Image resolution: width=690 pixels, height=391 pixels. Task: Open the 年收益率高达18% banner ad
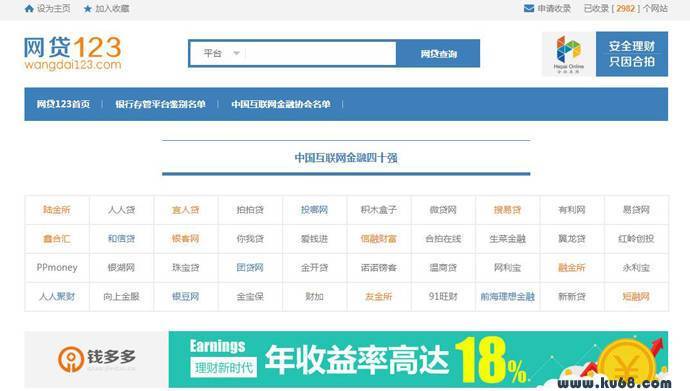coord(418,359)
